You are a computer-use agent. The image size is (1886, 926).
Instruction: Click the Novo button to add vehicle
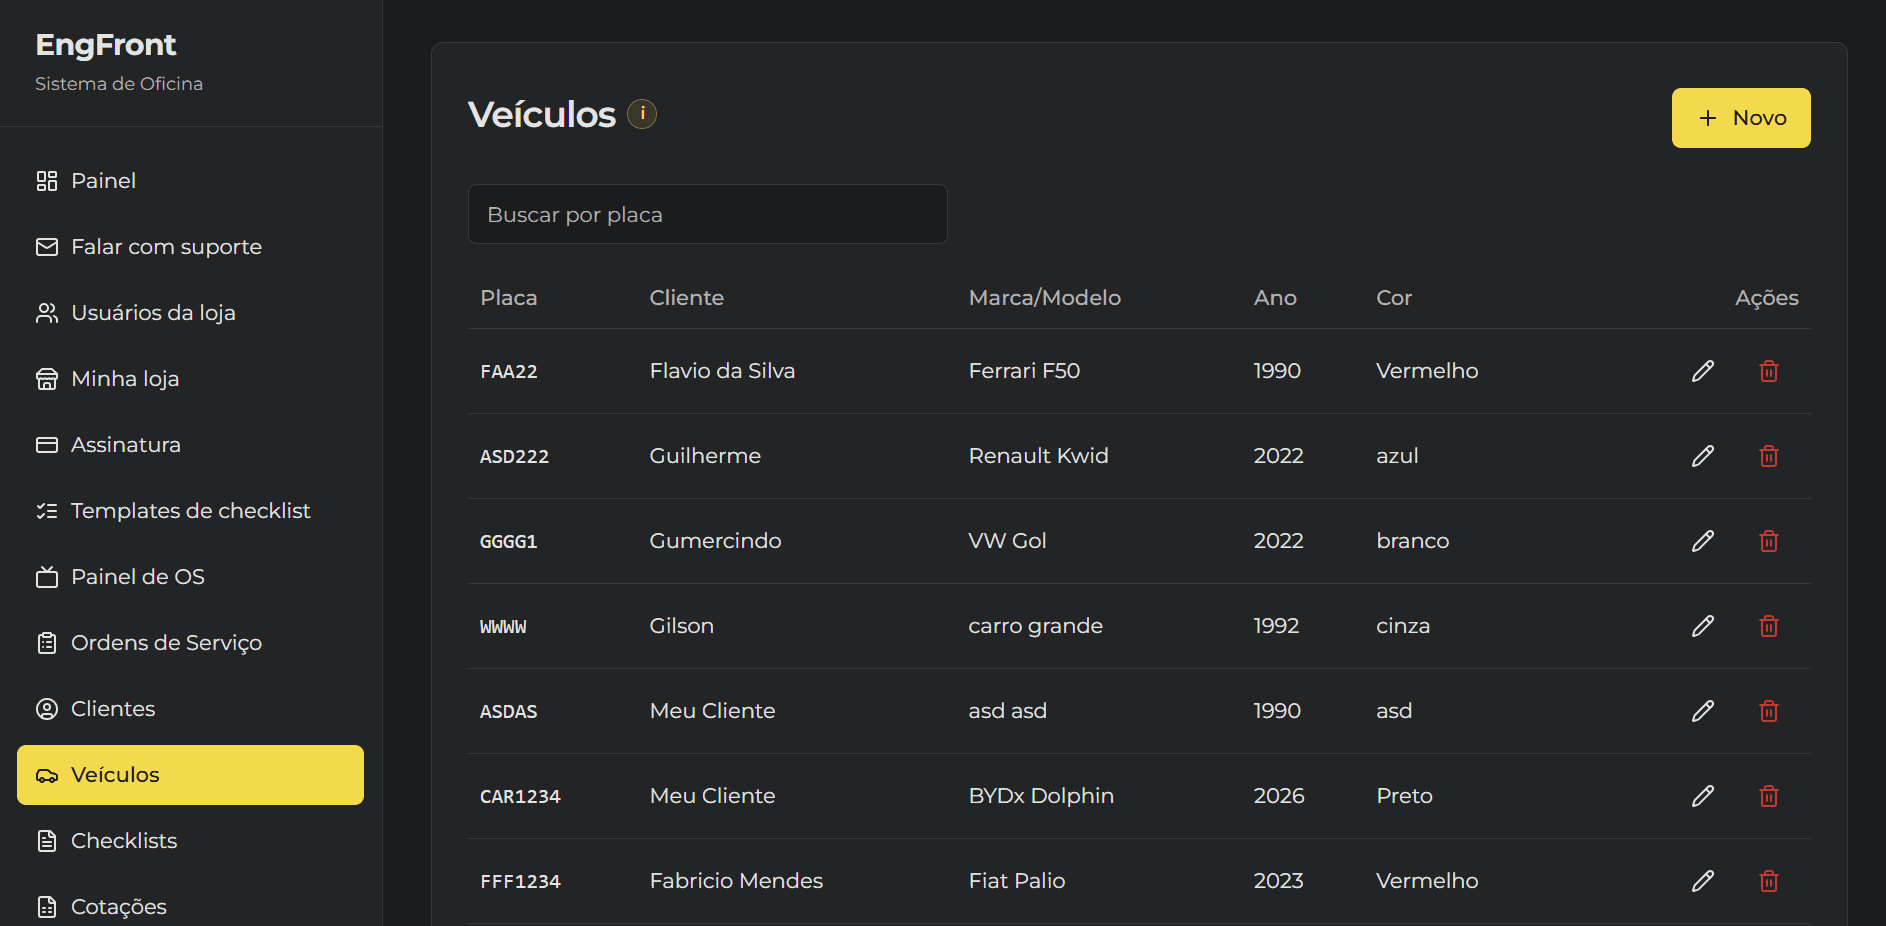click(1740, 117)
